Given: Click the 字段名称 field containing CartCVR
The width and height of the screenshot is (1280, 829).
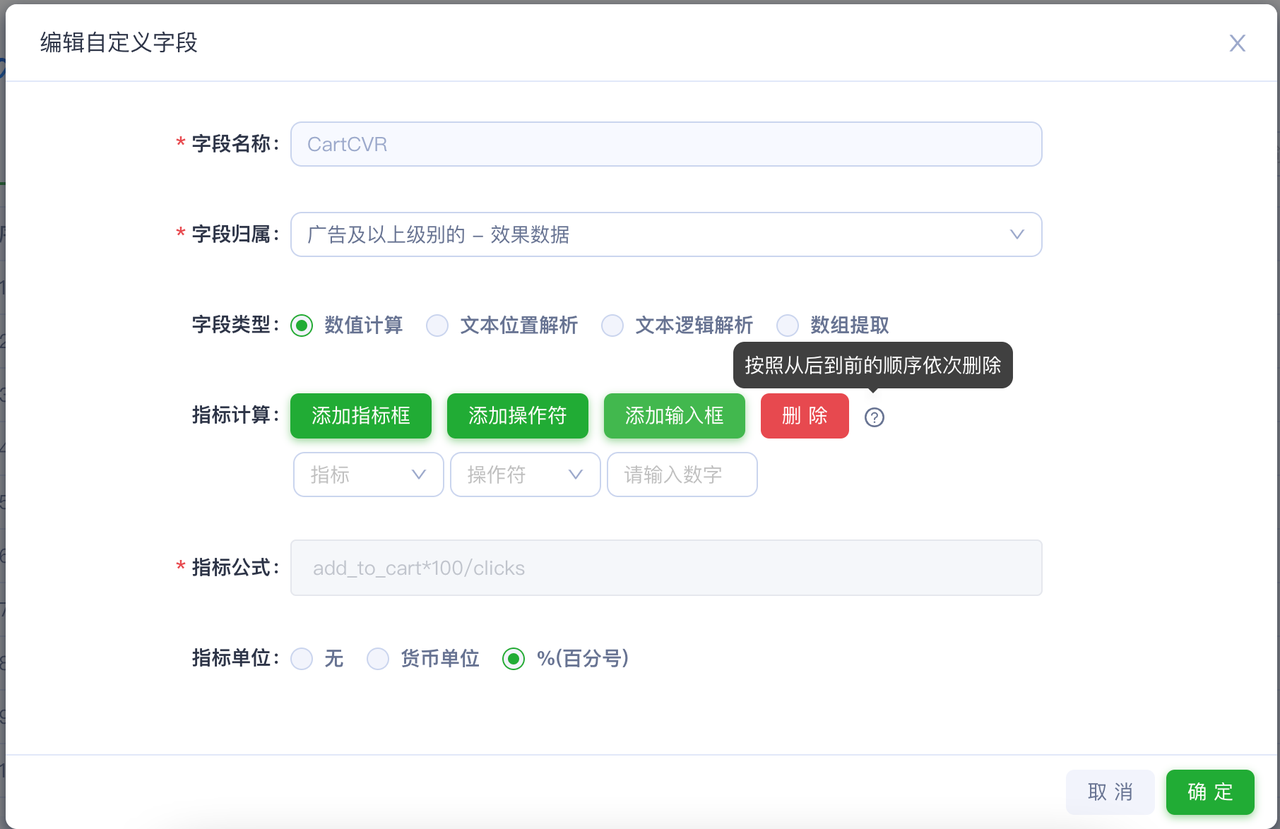Looking at the screenshot, I should click(x=666, y=144).
